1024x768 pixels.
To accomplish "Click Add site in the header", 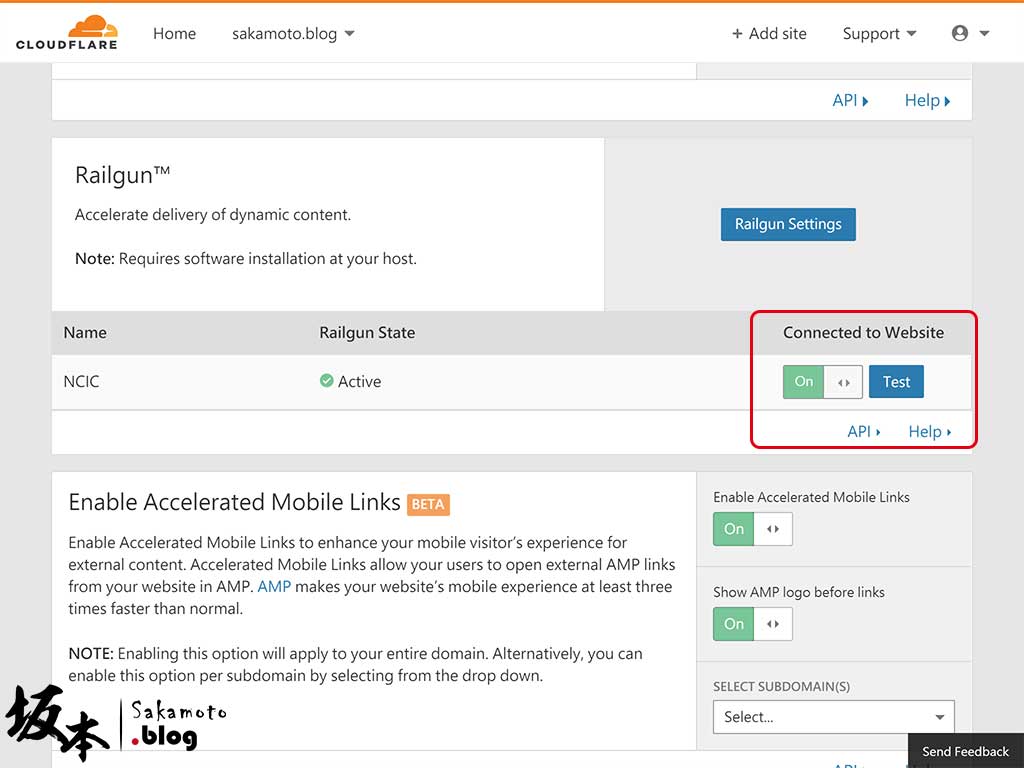I will click(x=769, y=33).
